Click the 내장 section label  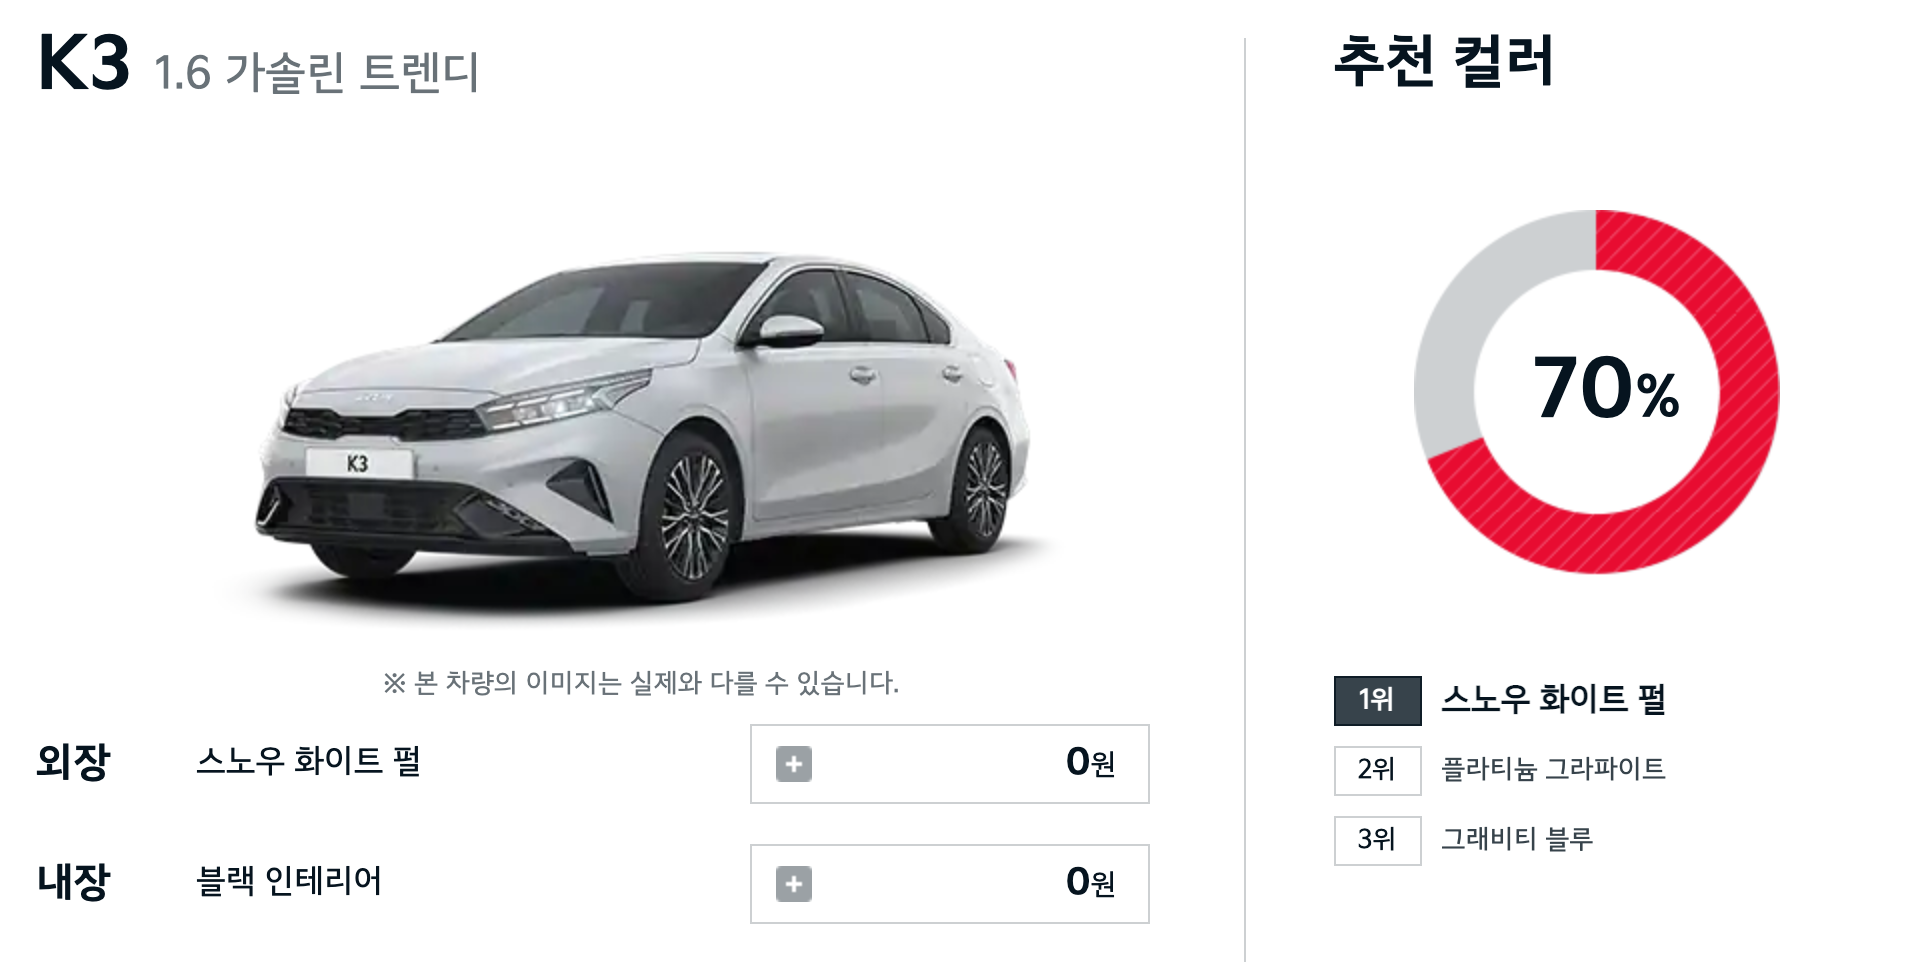[x=73, y=882]
